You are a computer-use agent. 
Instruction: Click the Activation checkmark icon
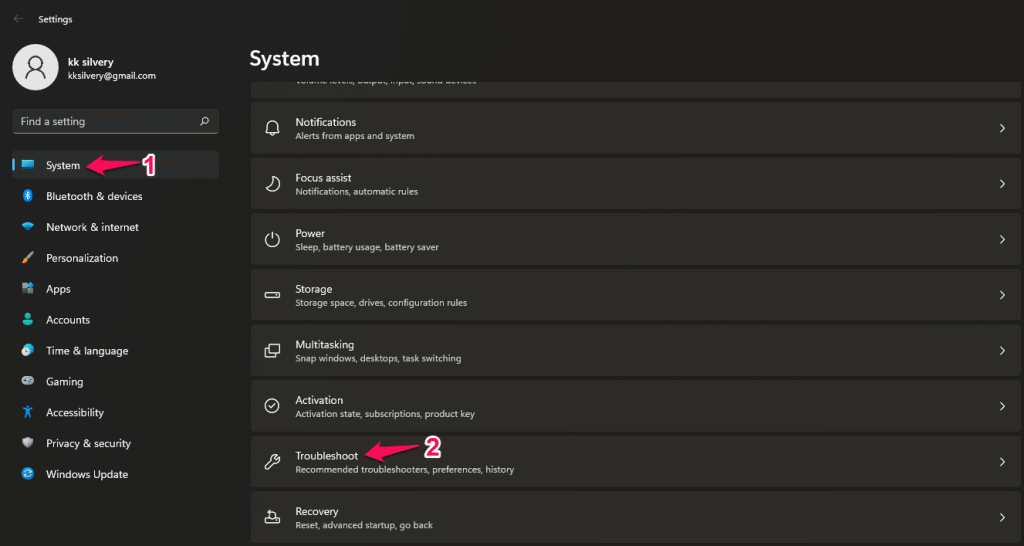[272, 406]
